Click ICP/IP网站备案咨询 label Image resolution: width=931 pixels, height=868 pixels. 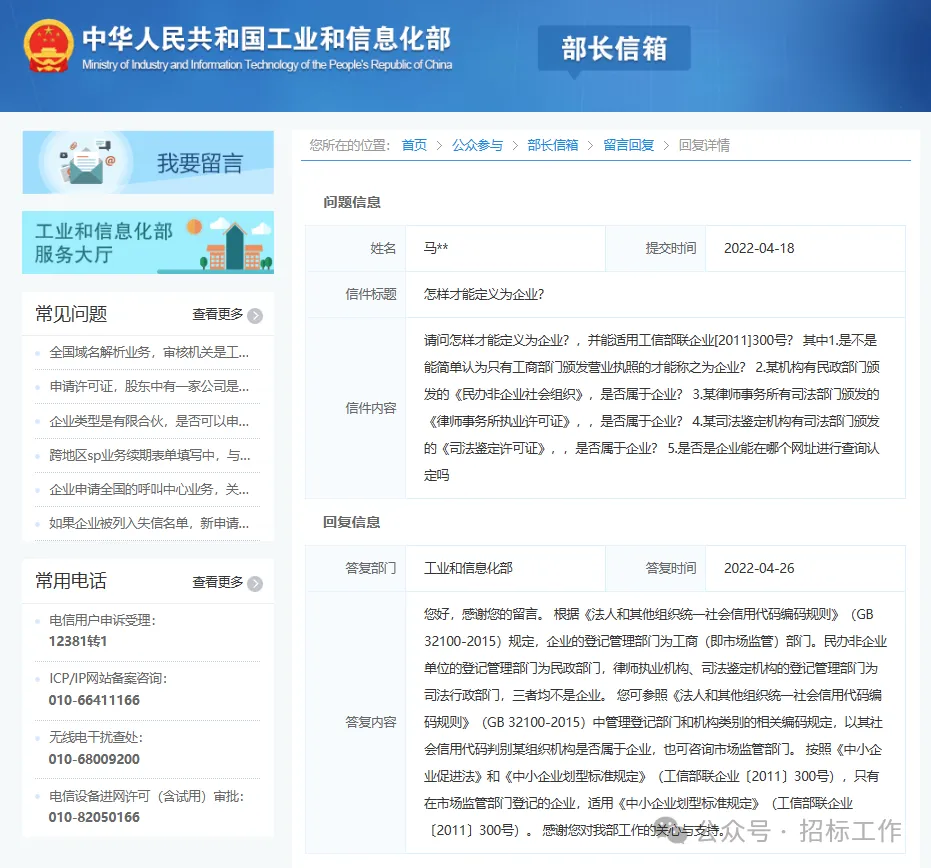pyautogui.click(x=108, y=679)
